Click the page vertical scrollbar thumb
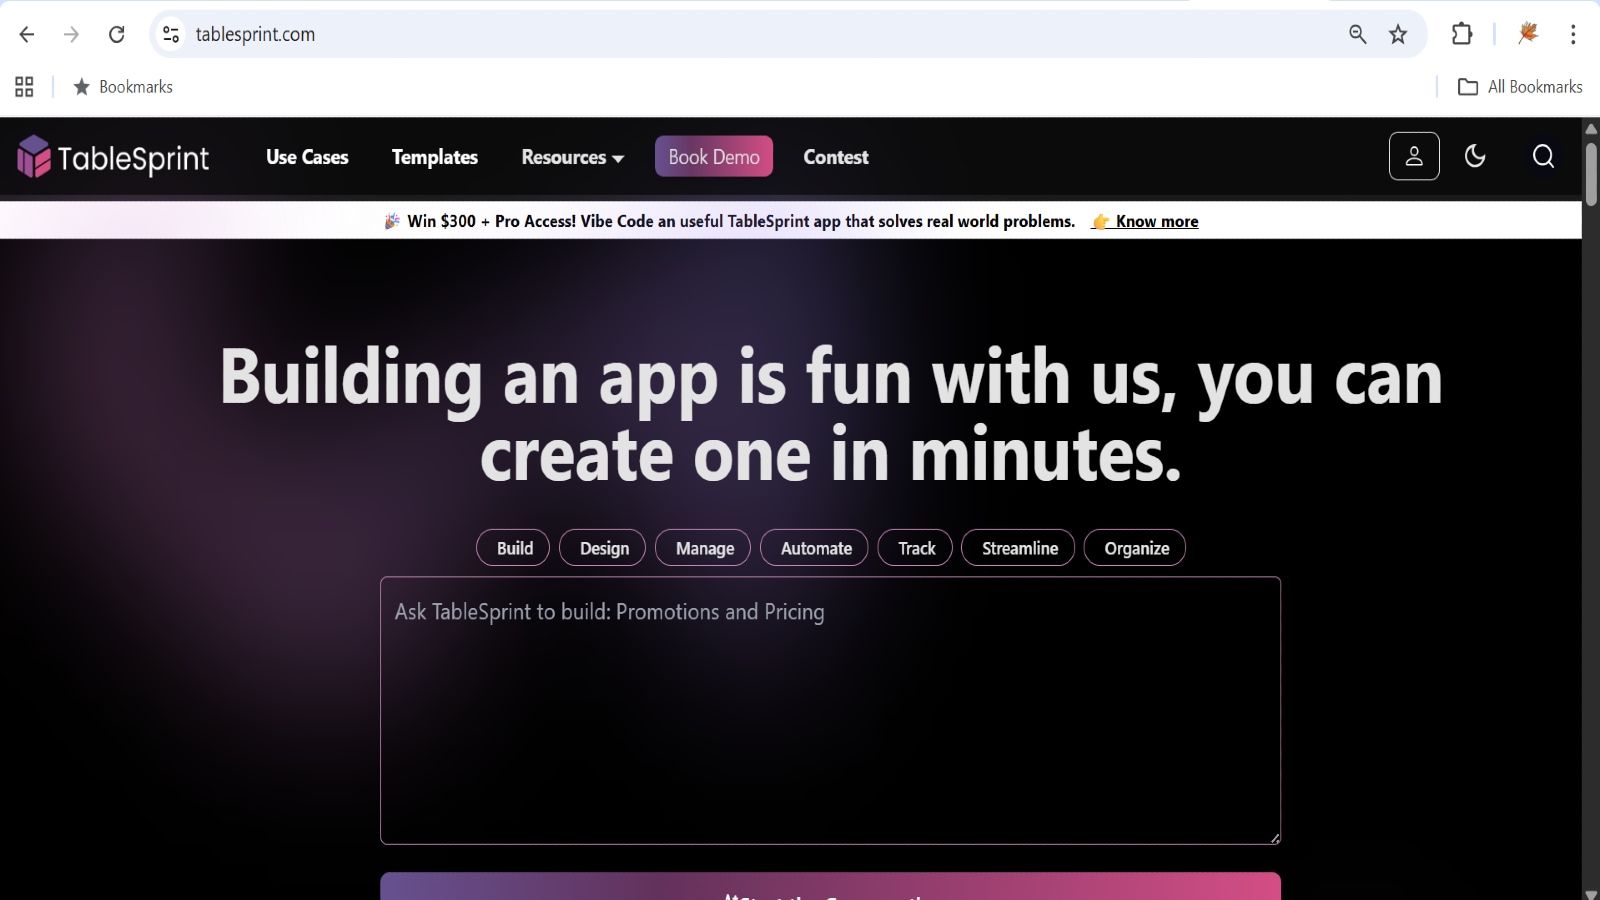Screen dimensions: 1600x900 click(x=1591, y=174)
